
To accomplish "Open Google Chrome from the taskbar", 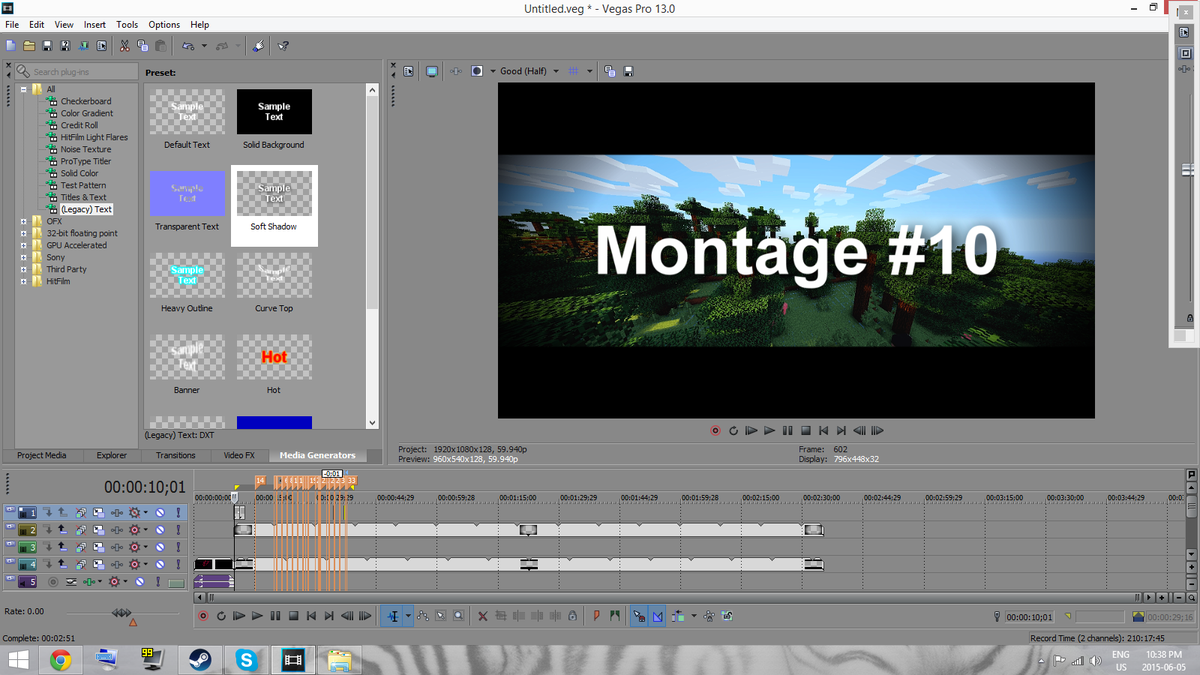I will 61,660.
